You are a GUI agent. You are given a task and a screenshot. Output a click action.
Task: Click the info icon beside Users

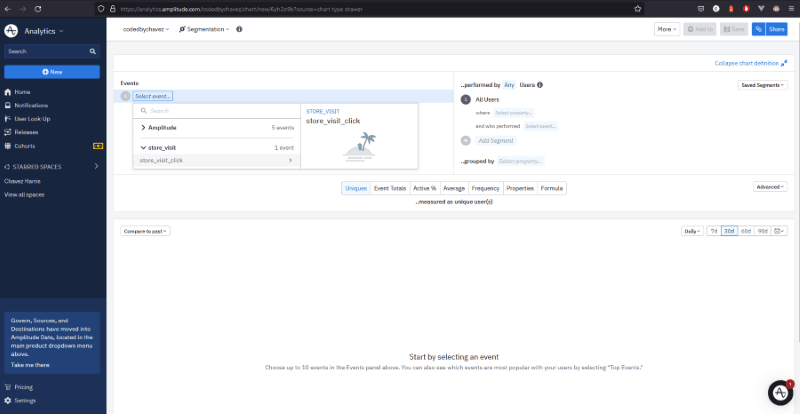click(x=540, y=85)
